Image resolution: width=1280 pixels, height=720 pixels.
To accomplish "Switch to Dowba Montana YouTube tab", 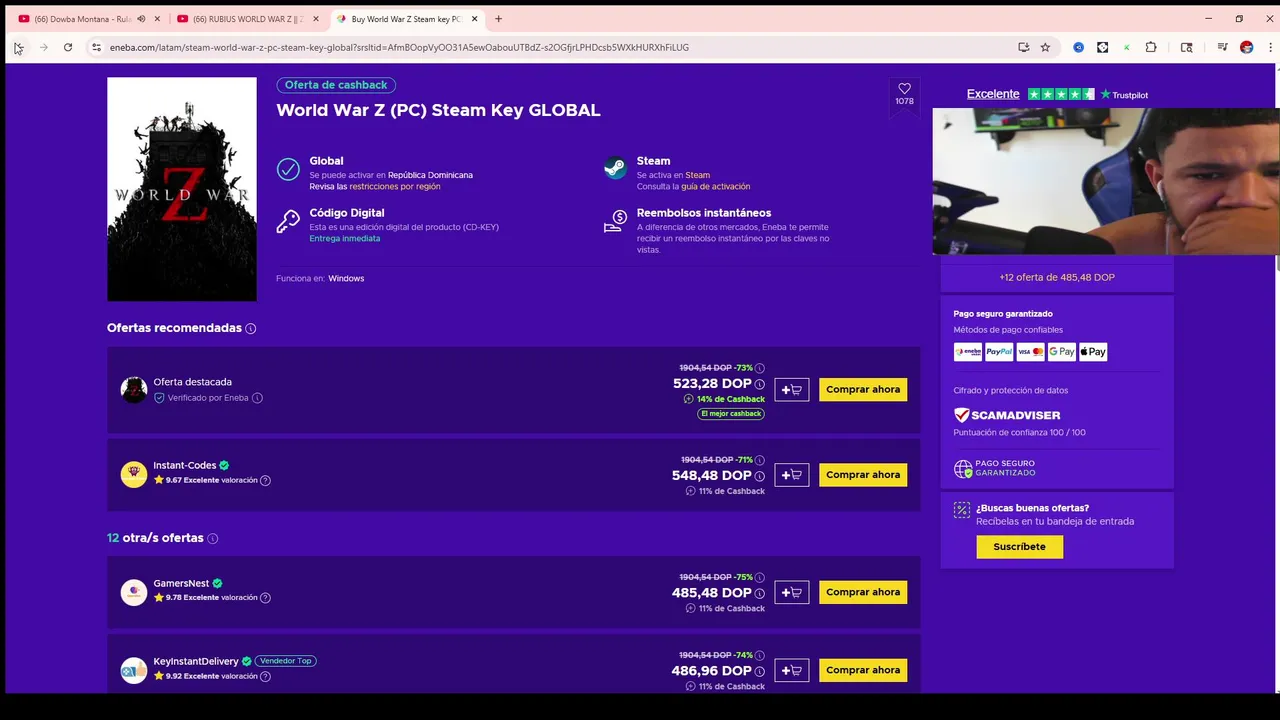I will pos(82,19).
